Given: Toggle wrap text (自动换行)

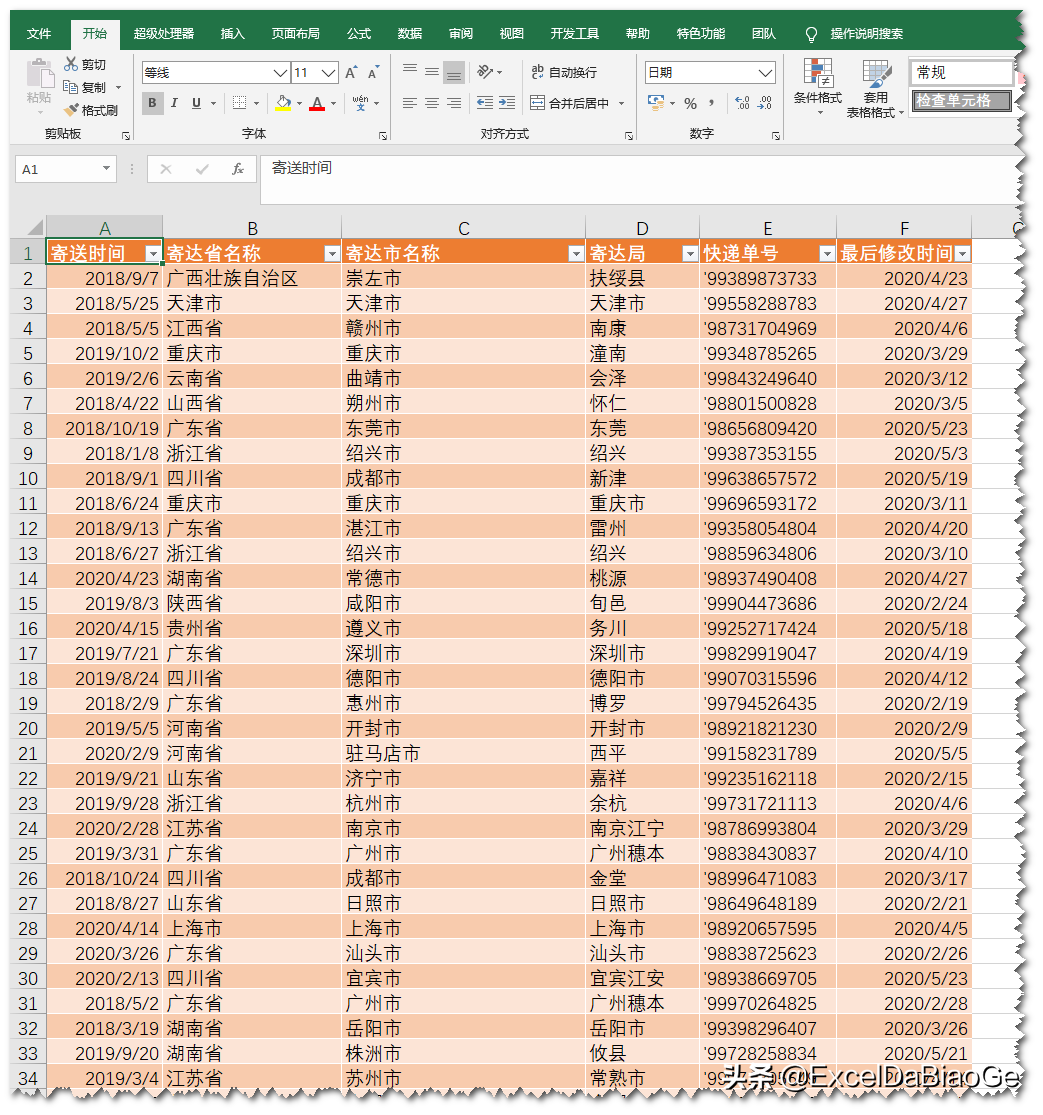Looking at the screenshot, I should pos(564,72).
